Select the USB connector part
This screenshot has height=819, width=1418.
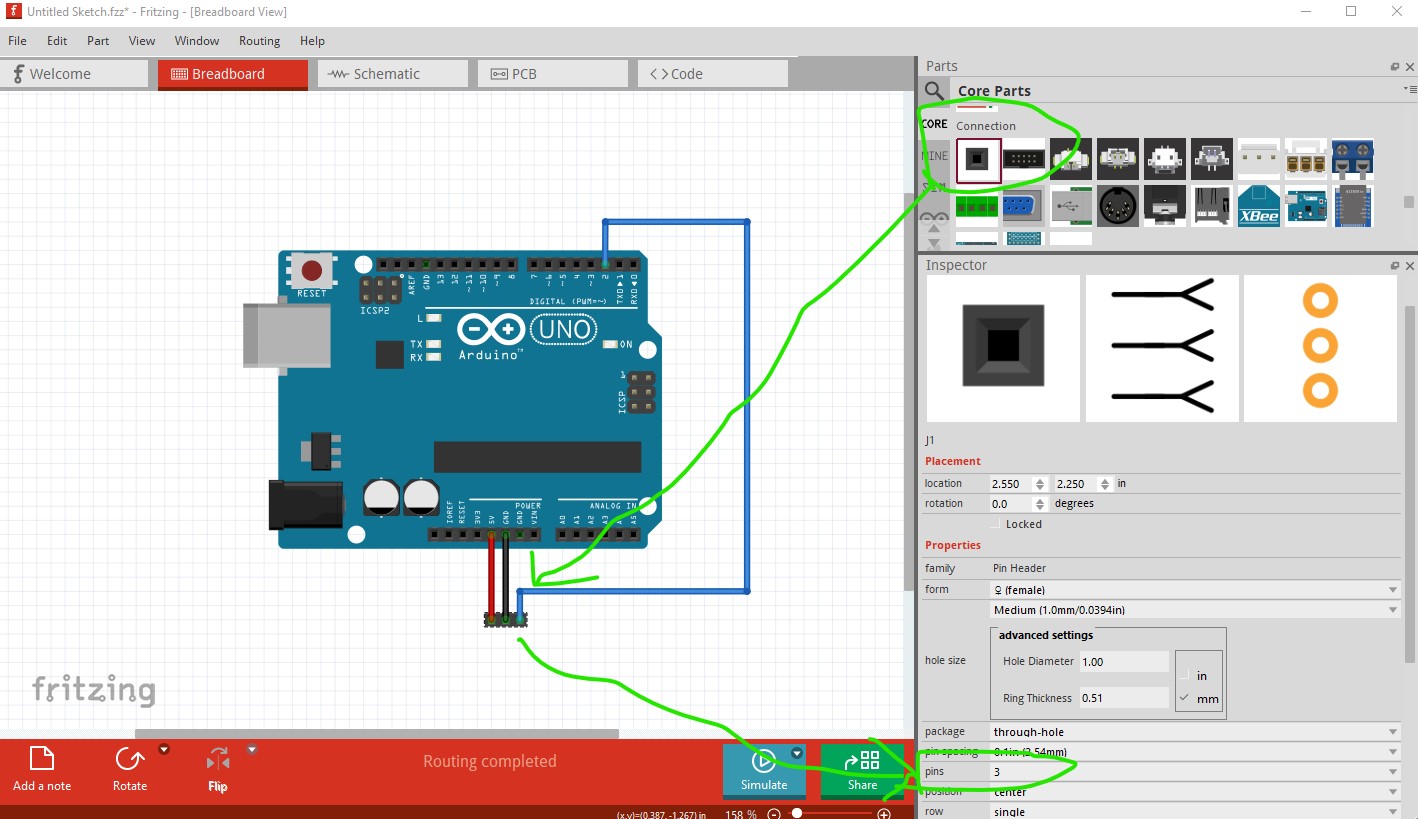[x=1071, y=206]
